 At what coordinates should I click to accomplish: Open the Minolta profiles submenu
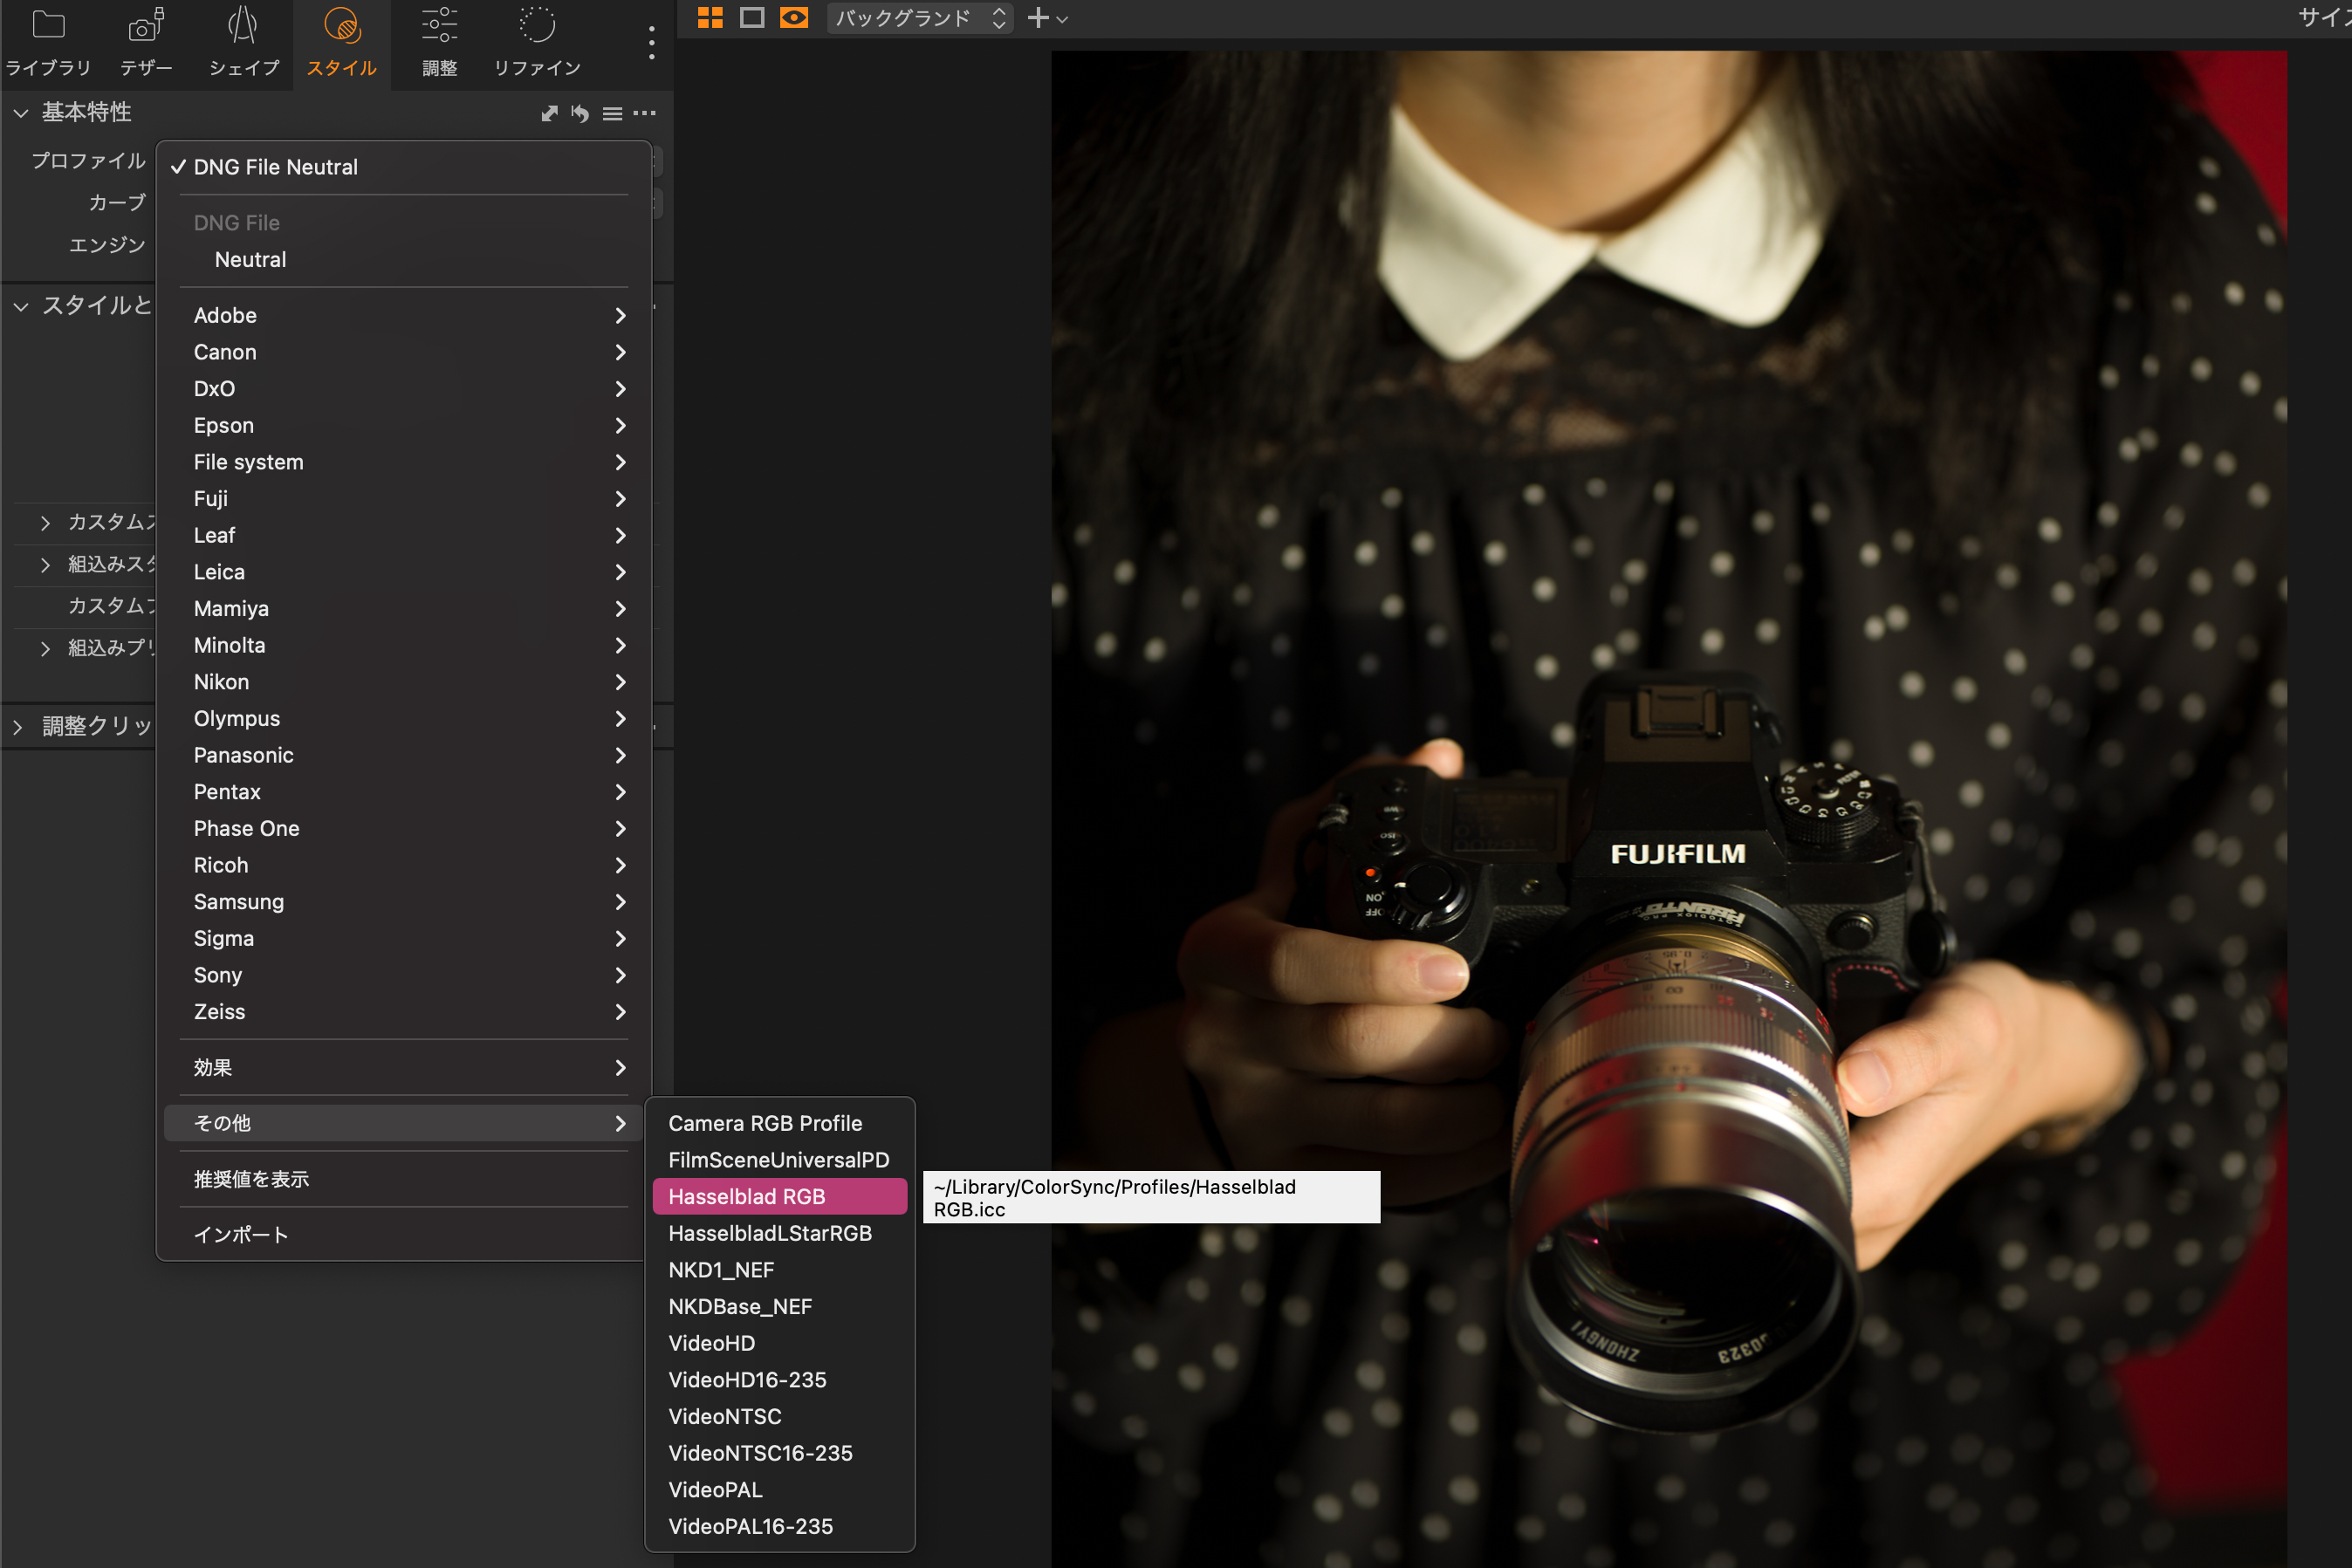[404, 646]
